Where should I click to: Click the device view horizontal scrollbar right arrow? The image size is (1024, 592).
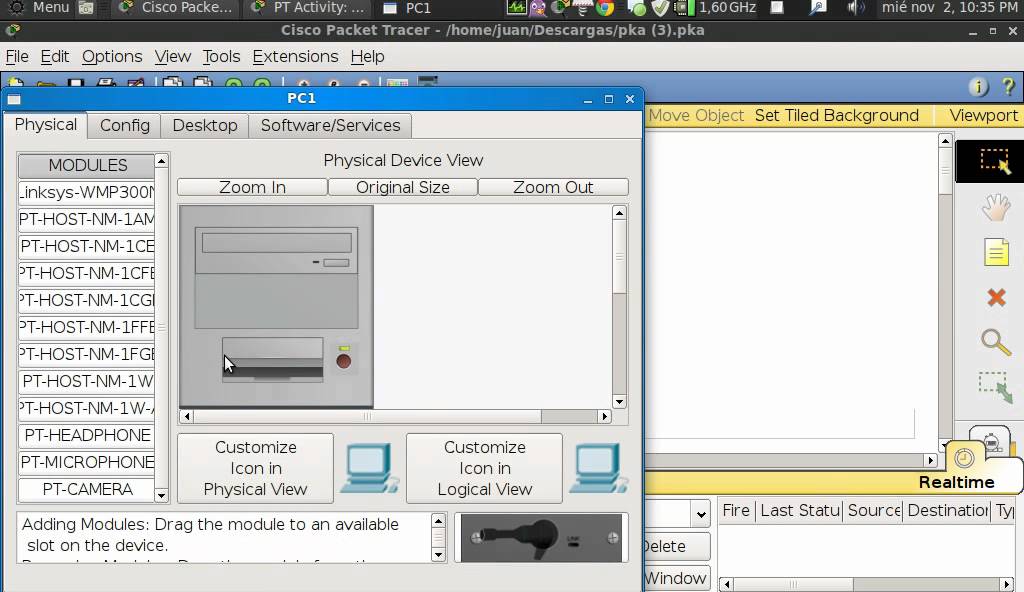click(x=605, y=416)
